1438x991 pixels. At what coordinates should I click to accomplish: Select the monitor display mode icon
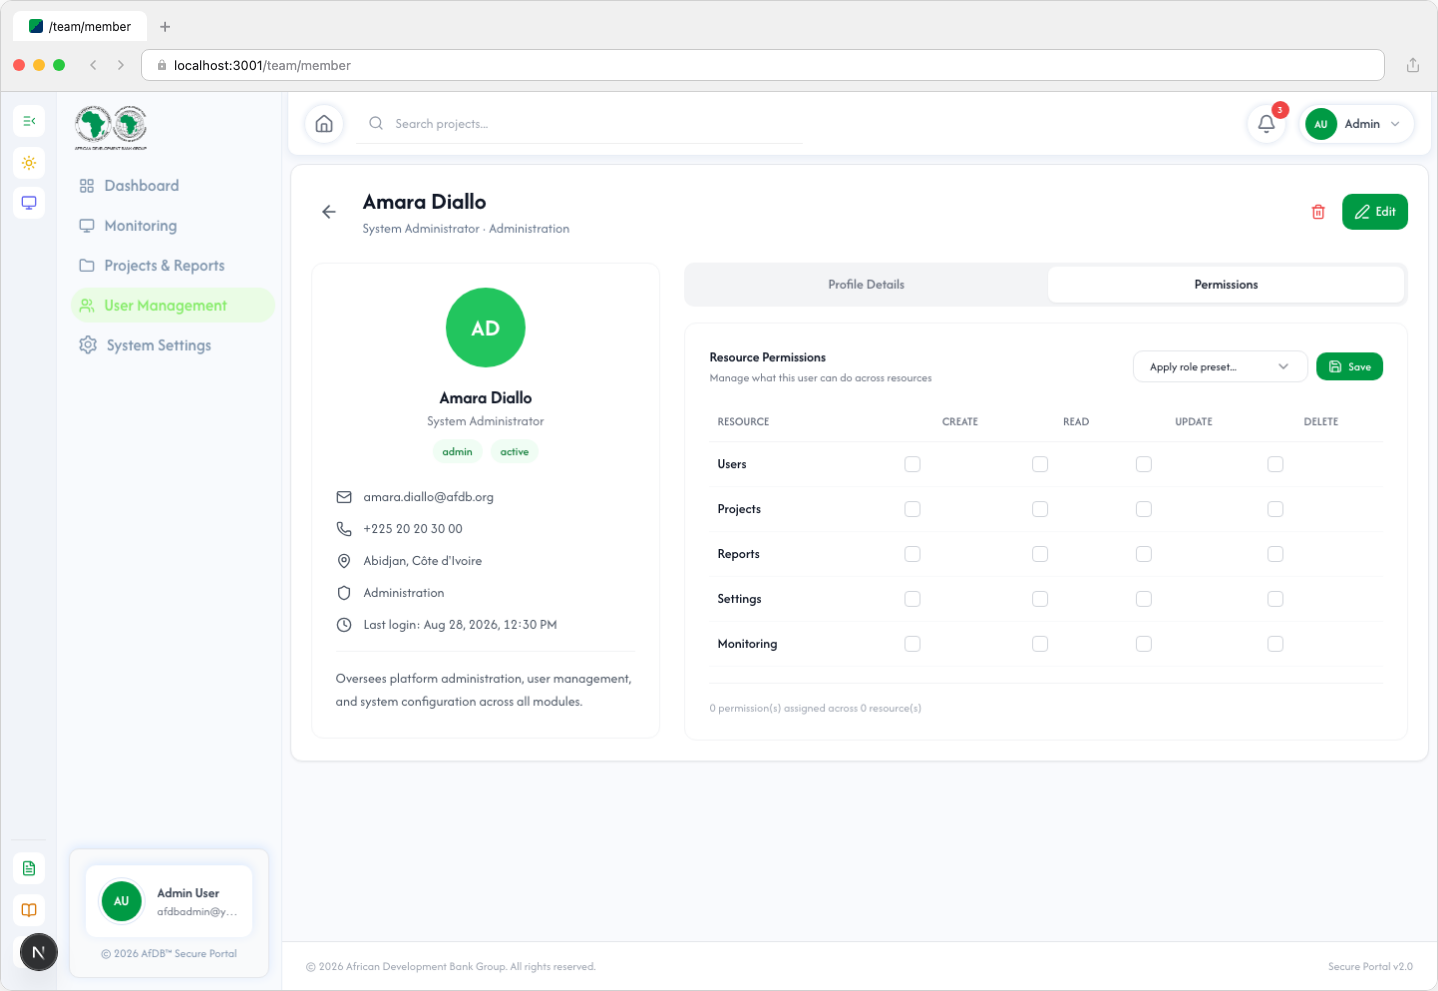(29, 203)
